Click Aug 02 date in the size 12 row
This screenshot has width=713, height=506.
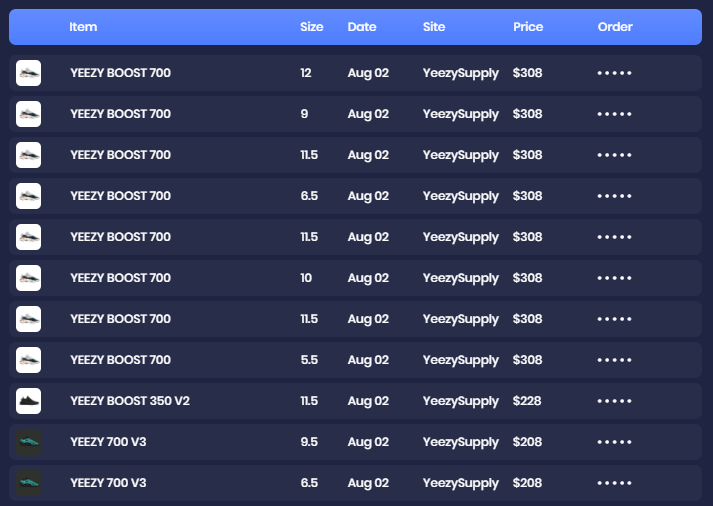[x=368, y=73]
